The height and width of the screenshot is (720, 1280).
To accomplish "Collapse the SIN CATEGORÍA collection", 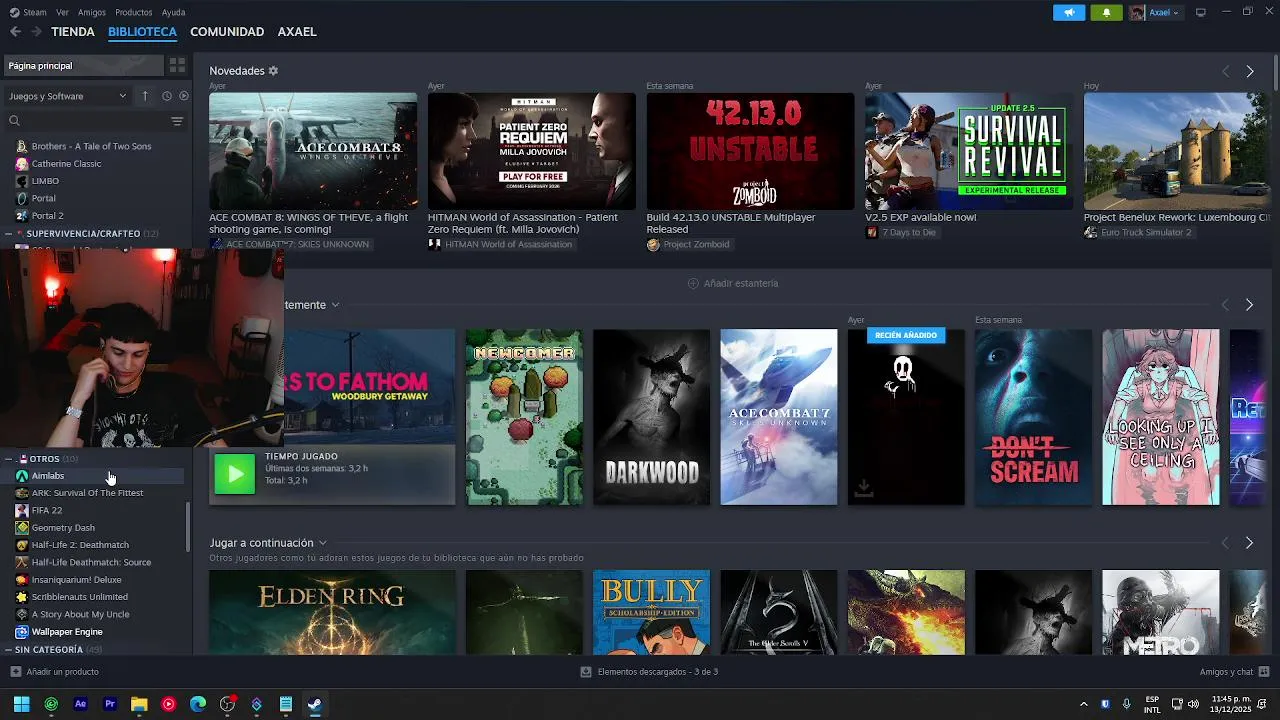I will [x=9, y=650].
